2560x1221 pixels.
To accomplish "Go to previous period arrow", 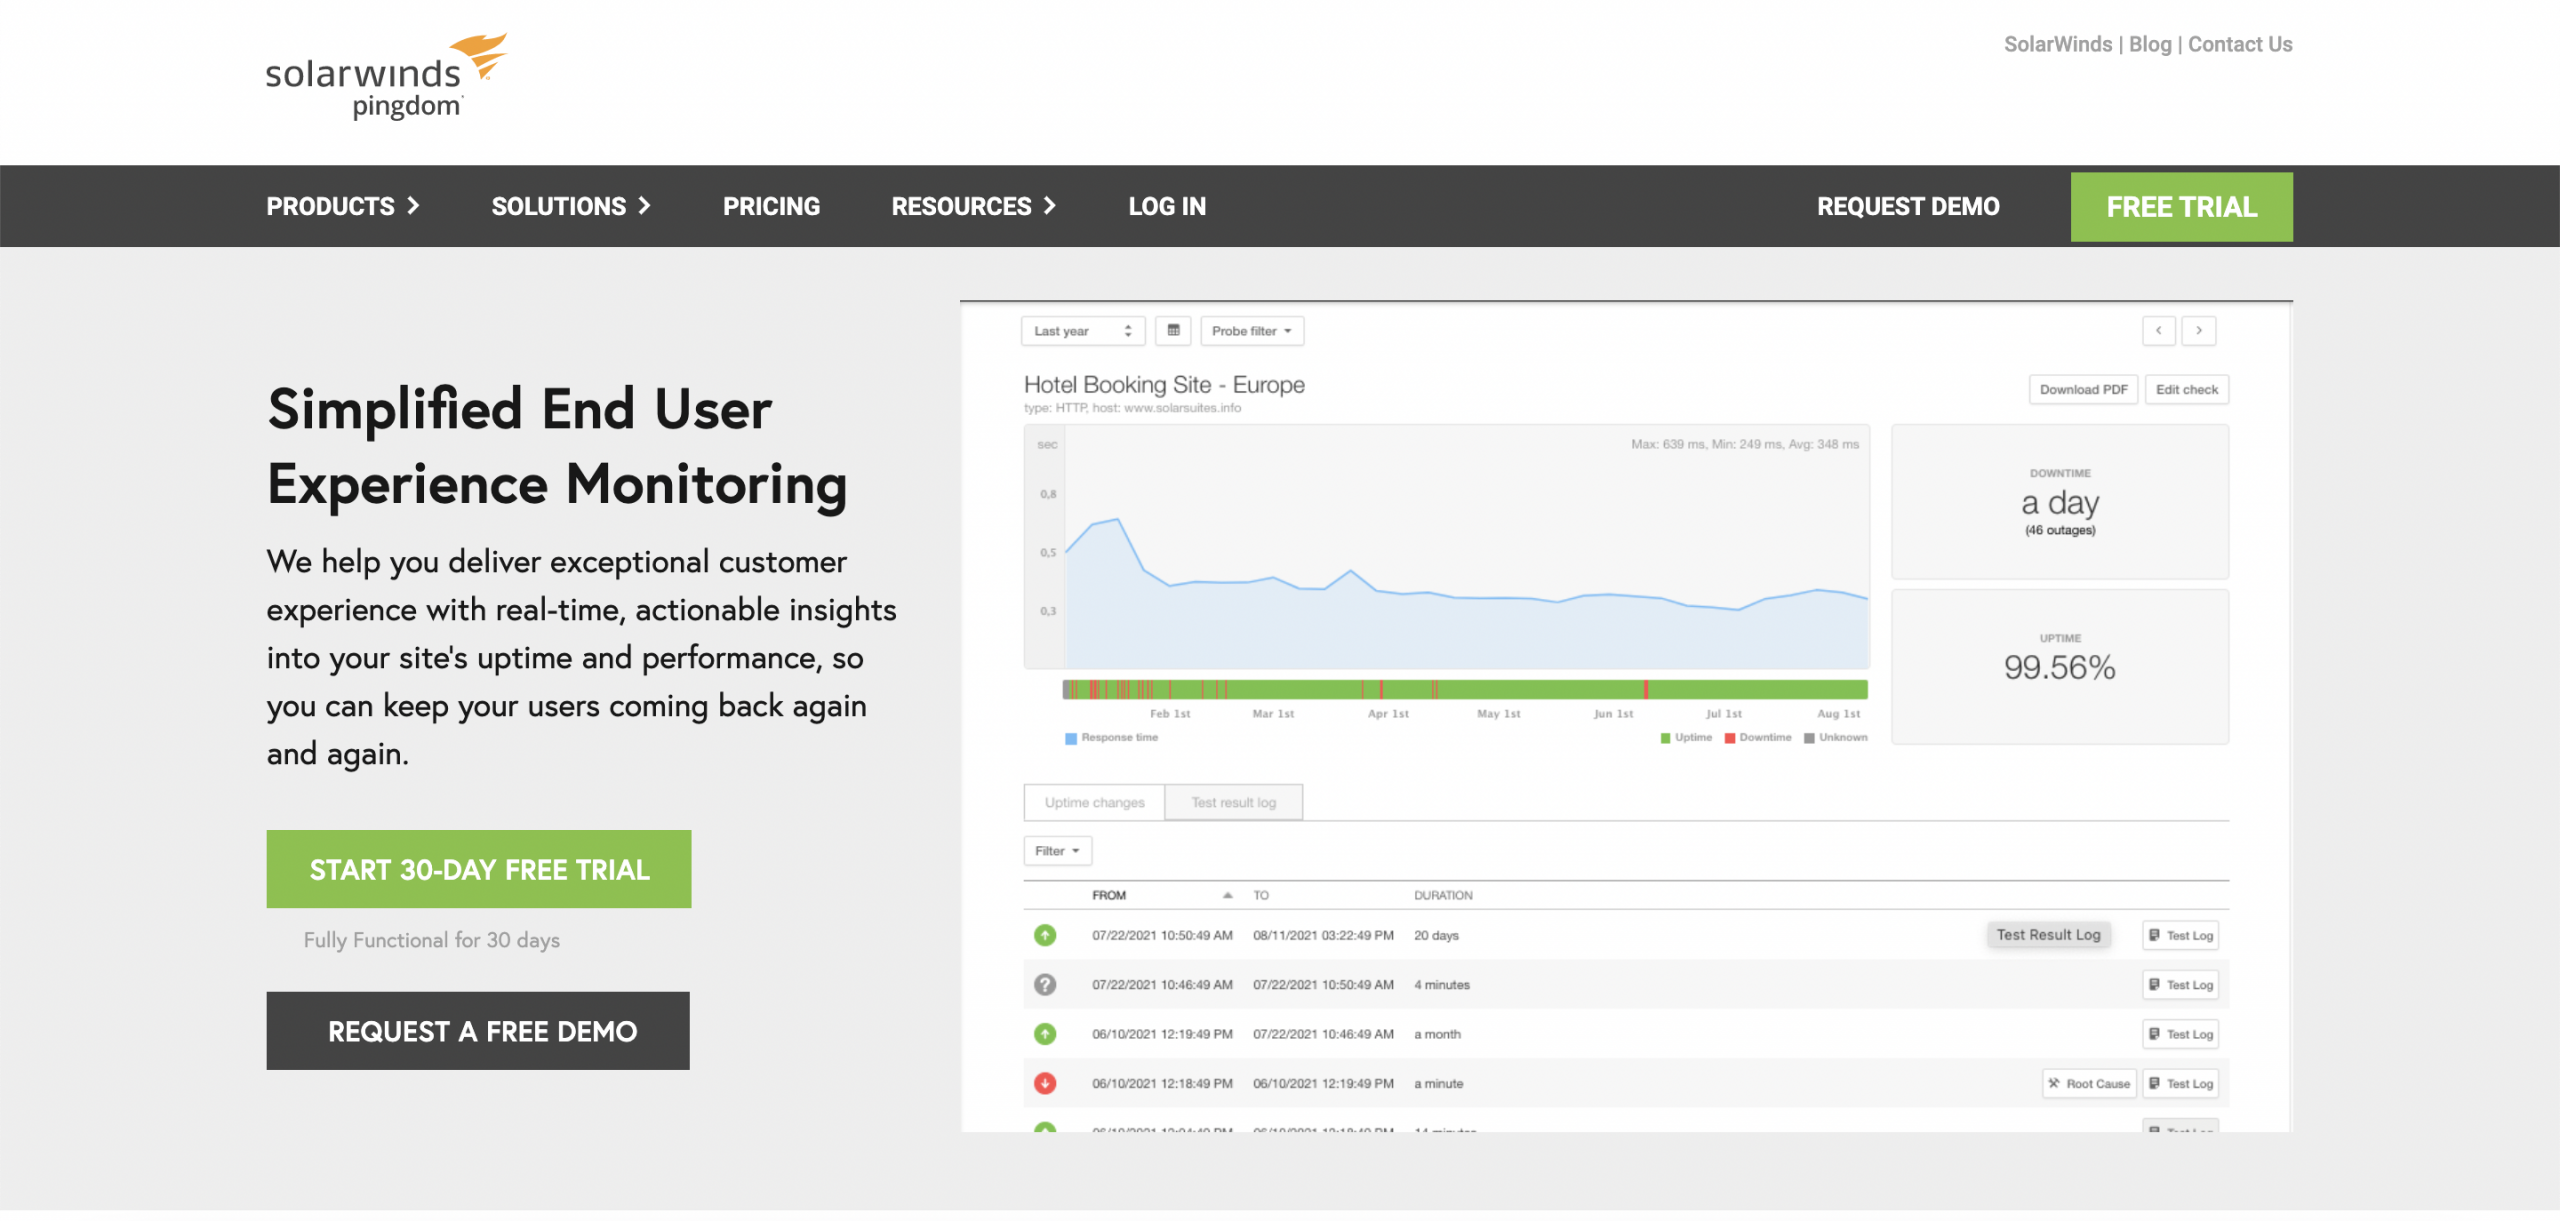I will pyautogui.click(x=2159, y=331).
